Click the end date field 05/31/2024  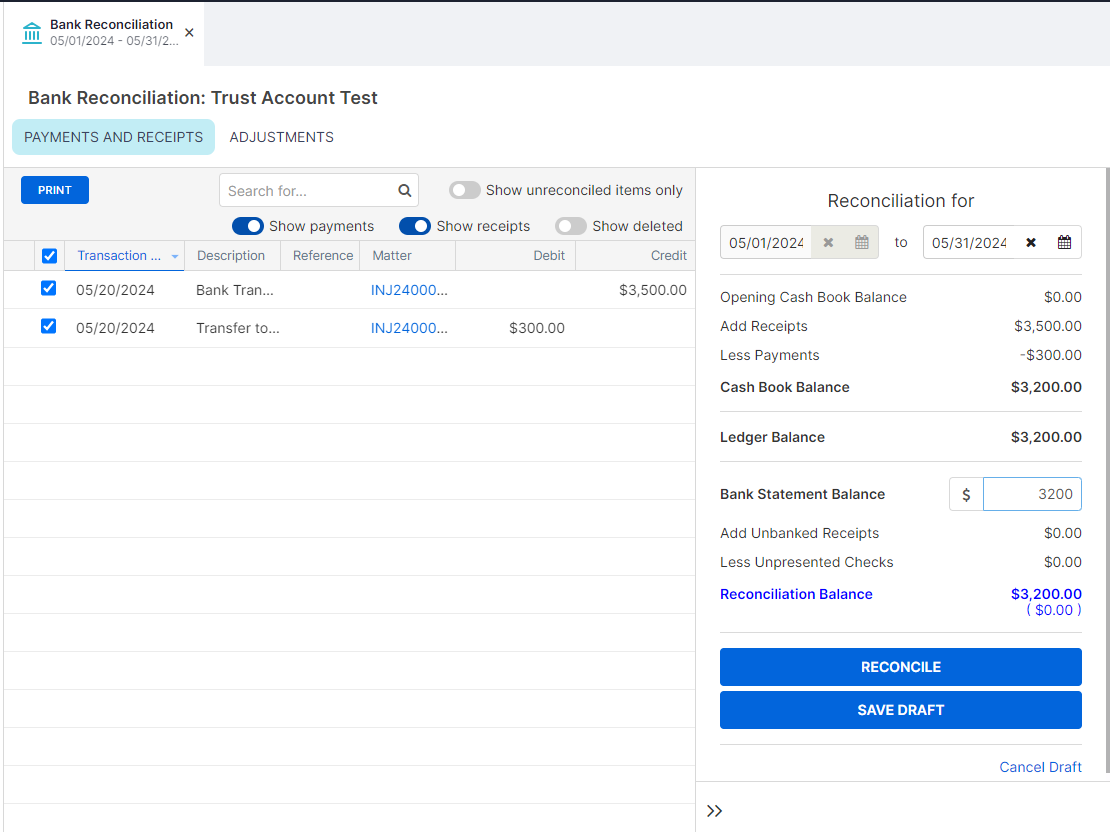click(x=968, y=242)
